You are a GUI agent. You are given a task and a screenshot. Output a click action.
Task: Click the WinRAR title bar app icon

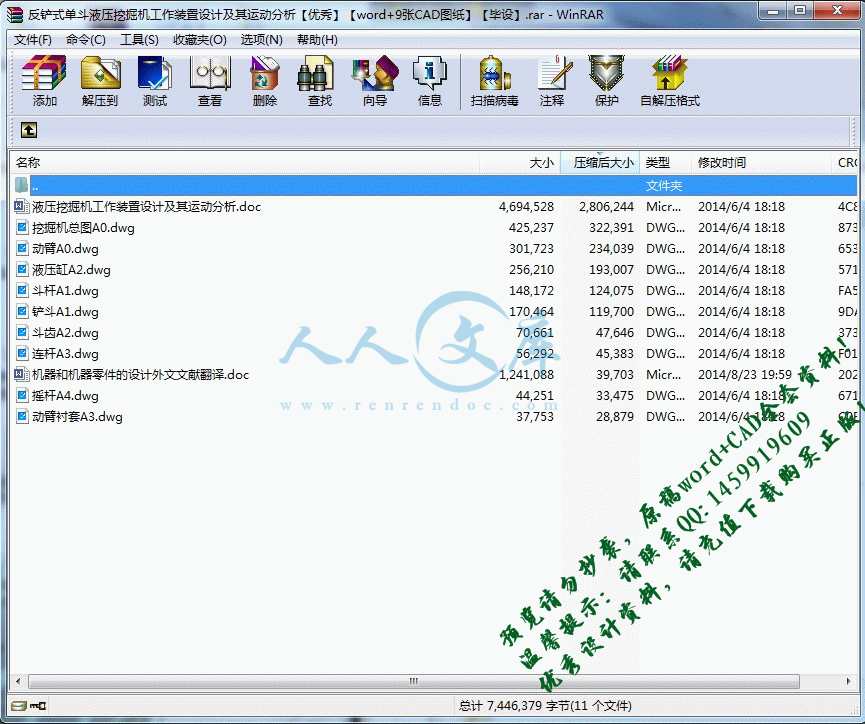tap(15, 15)
